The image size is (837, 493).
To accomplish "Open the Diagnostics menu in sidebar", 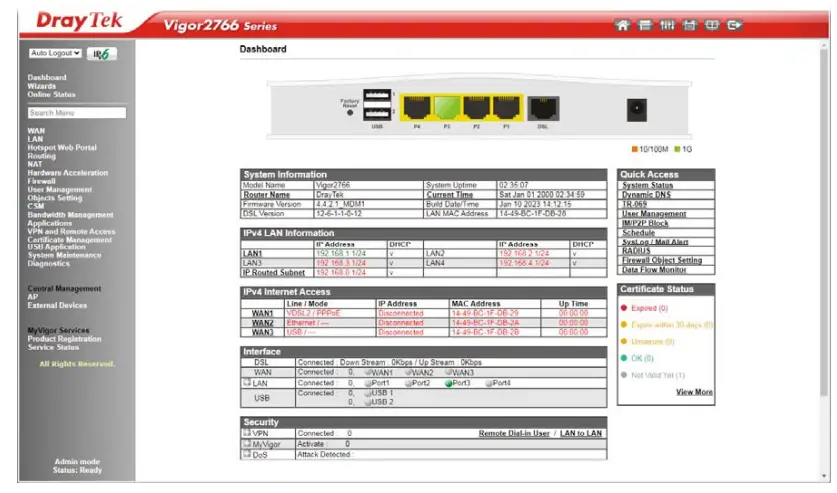I will (x=49, y=264).
